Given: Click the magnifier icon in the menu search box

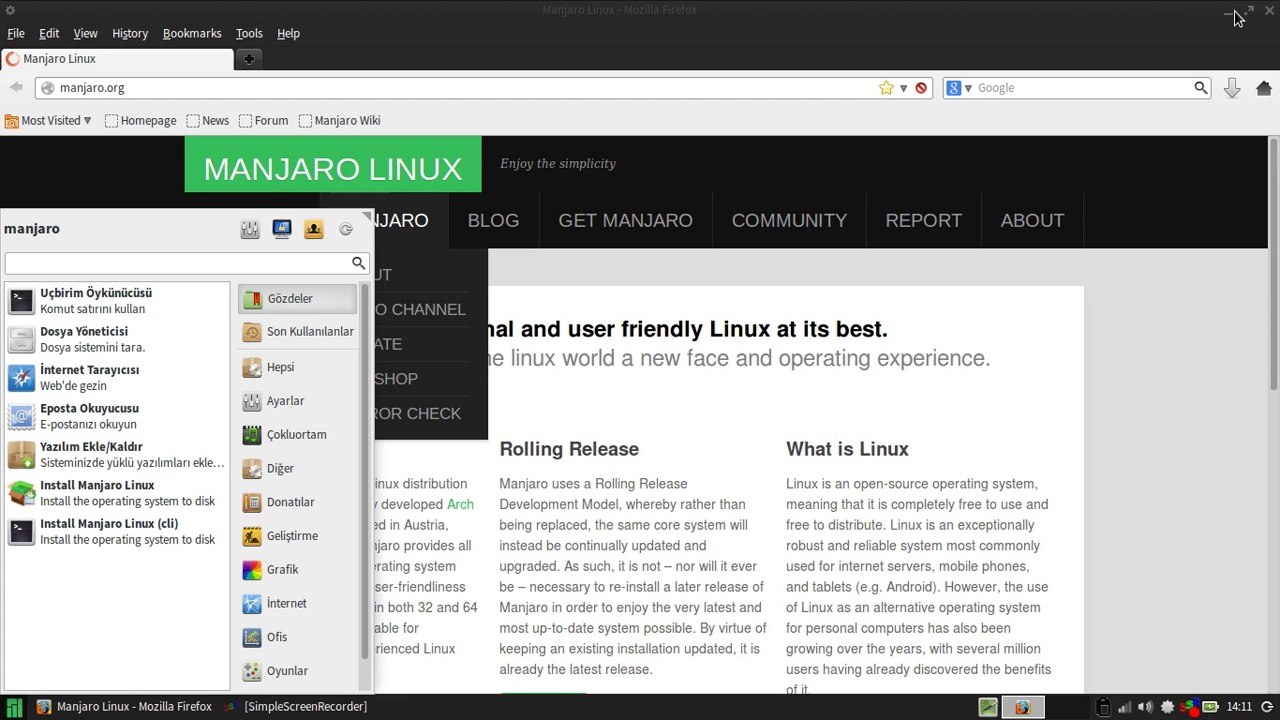Looking at the screenshot, I should [358, 263].
